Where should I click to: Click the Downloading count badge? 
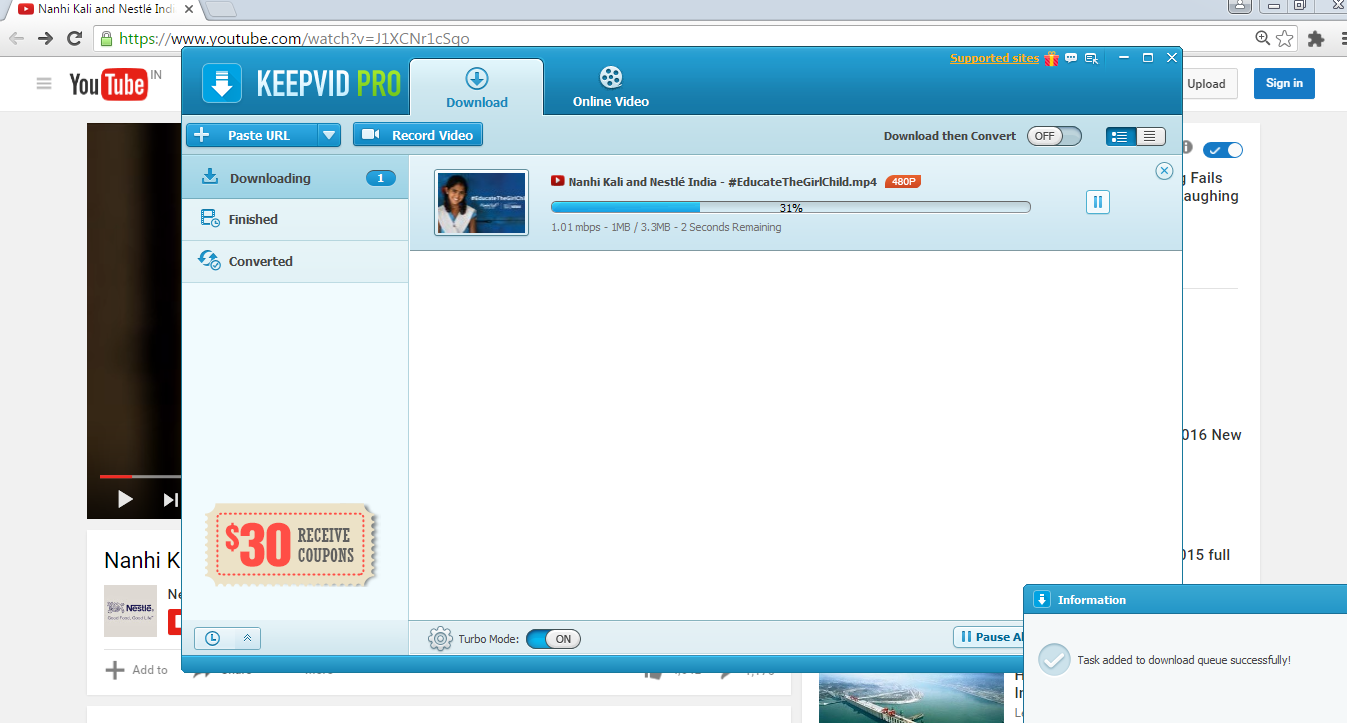point(380,178)
